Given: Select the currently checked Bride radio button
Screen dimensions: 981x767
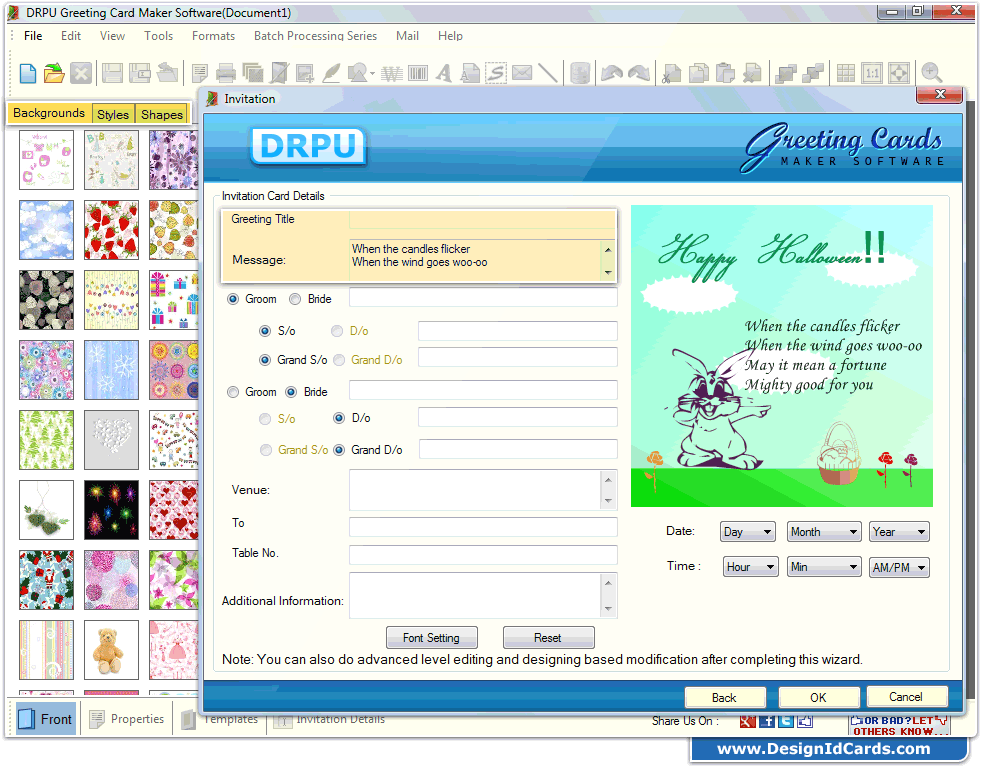Looking at the screenshot, I should pyautogui.click(x=291, y=392).
